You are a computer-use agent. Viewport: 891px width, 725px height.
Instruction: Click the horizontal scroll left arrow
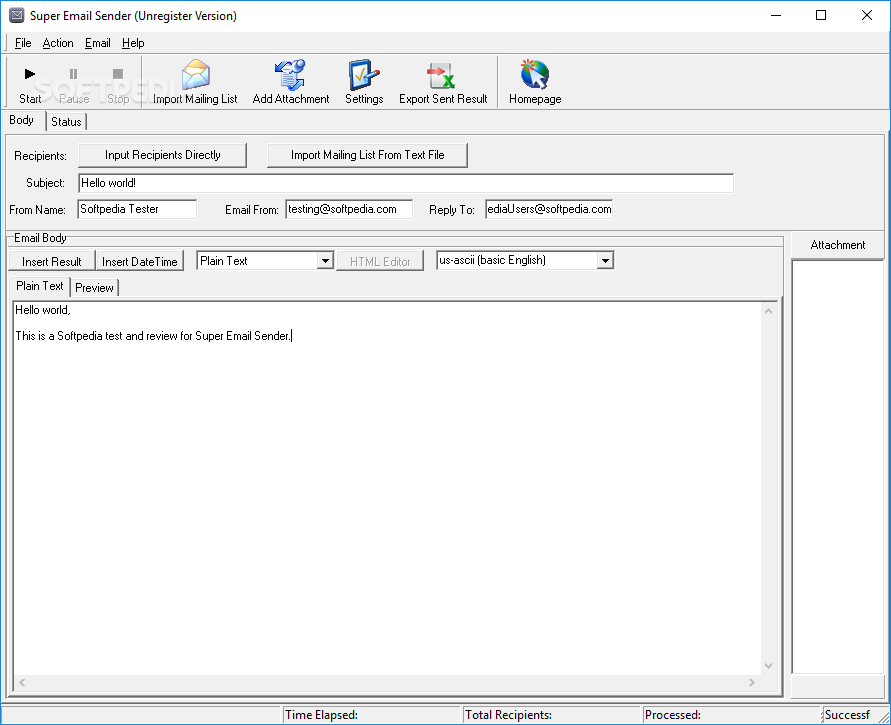click(22, 682)
